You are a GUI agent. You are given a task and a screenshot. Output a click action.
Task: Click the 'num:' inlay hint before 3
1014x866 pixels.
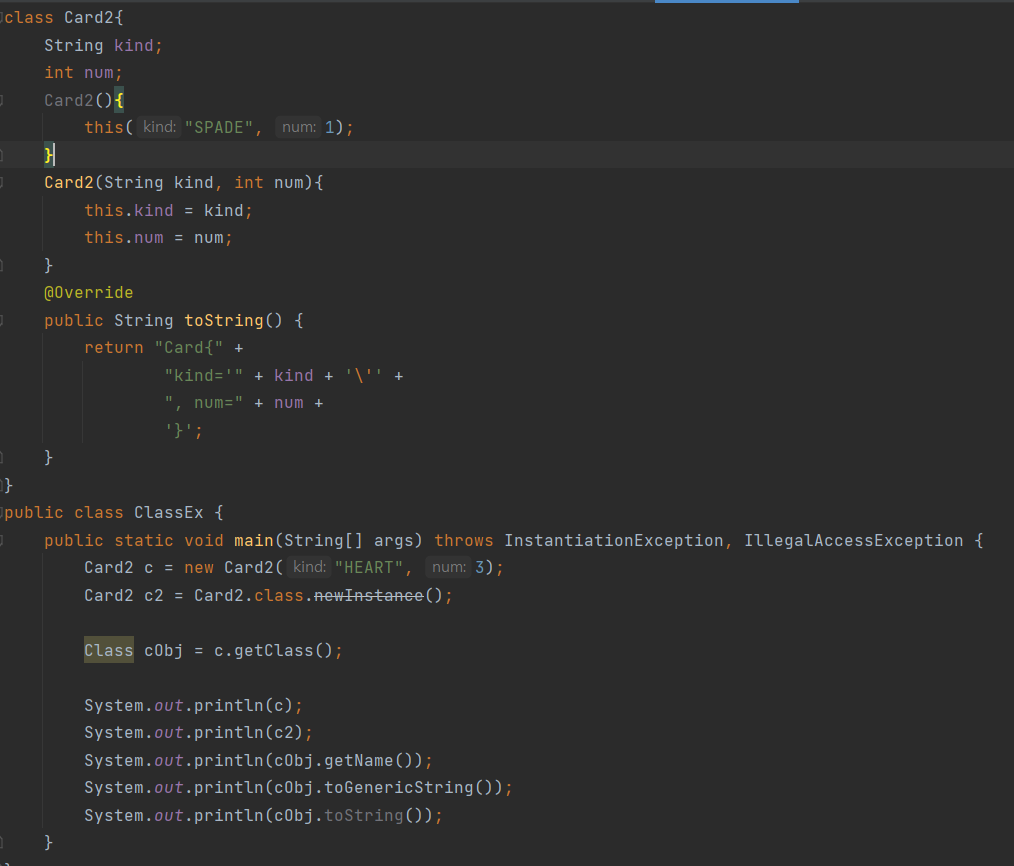point(449,567)
